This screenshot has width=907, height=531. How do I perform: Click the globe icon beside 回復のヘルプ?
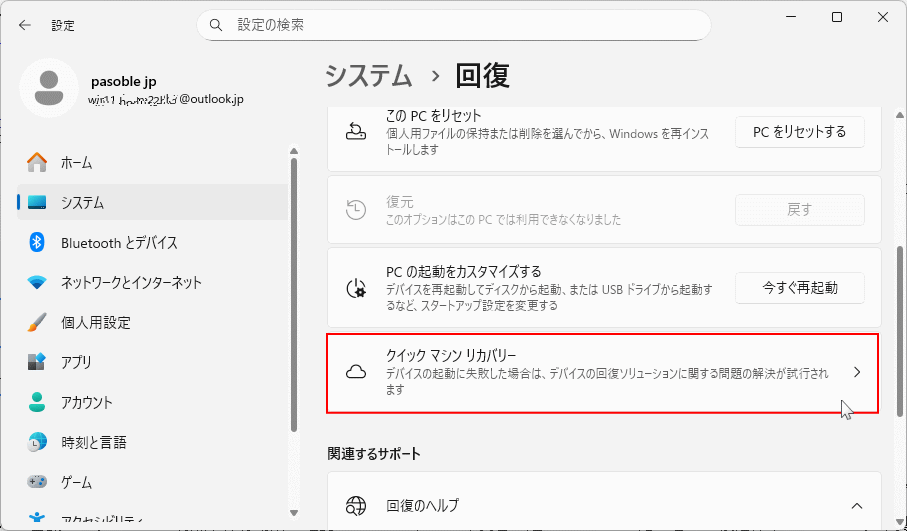[356, 506]
